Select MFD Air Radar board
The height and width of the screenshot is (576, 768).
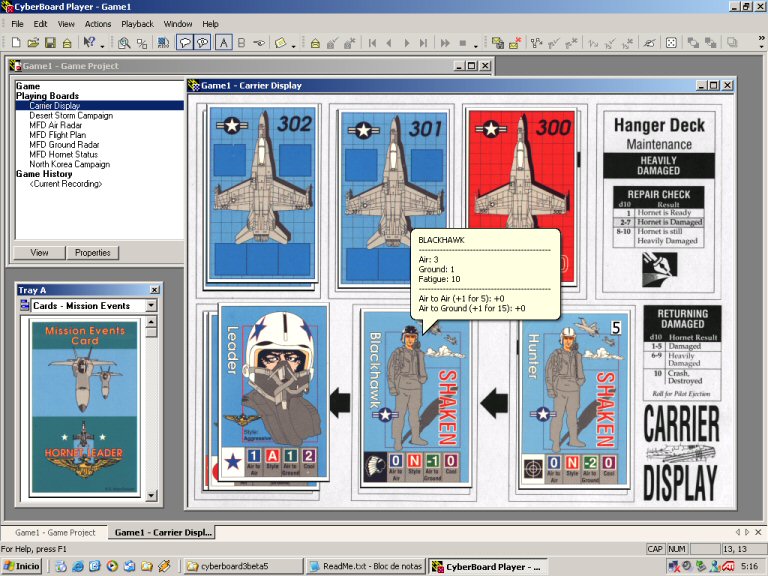pyautogui.click(x=55, y=125)
